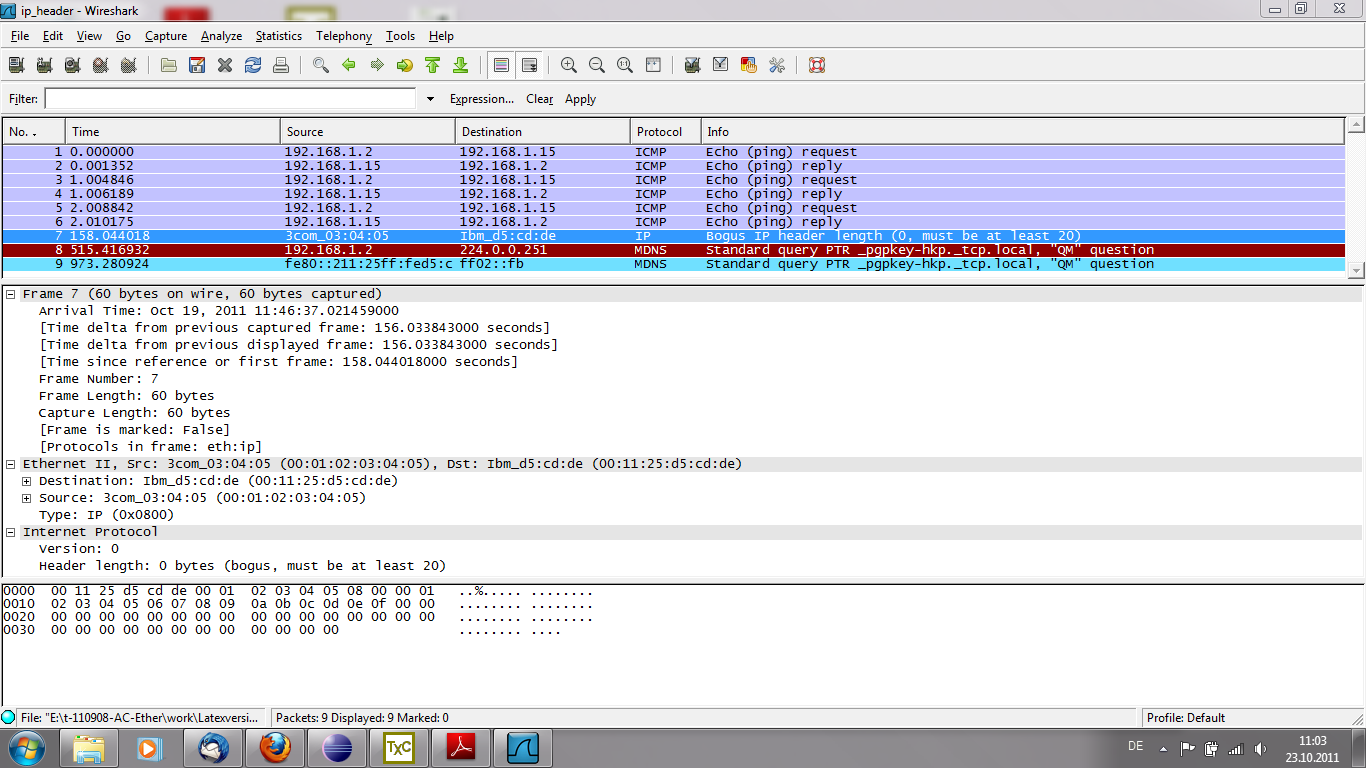Image resolution: width=1366 pixels, height=768 pixels.
Task: Open the Telephony menu
Action: click(344, 36)
